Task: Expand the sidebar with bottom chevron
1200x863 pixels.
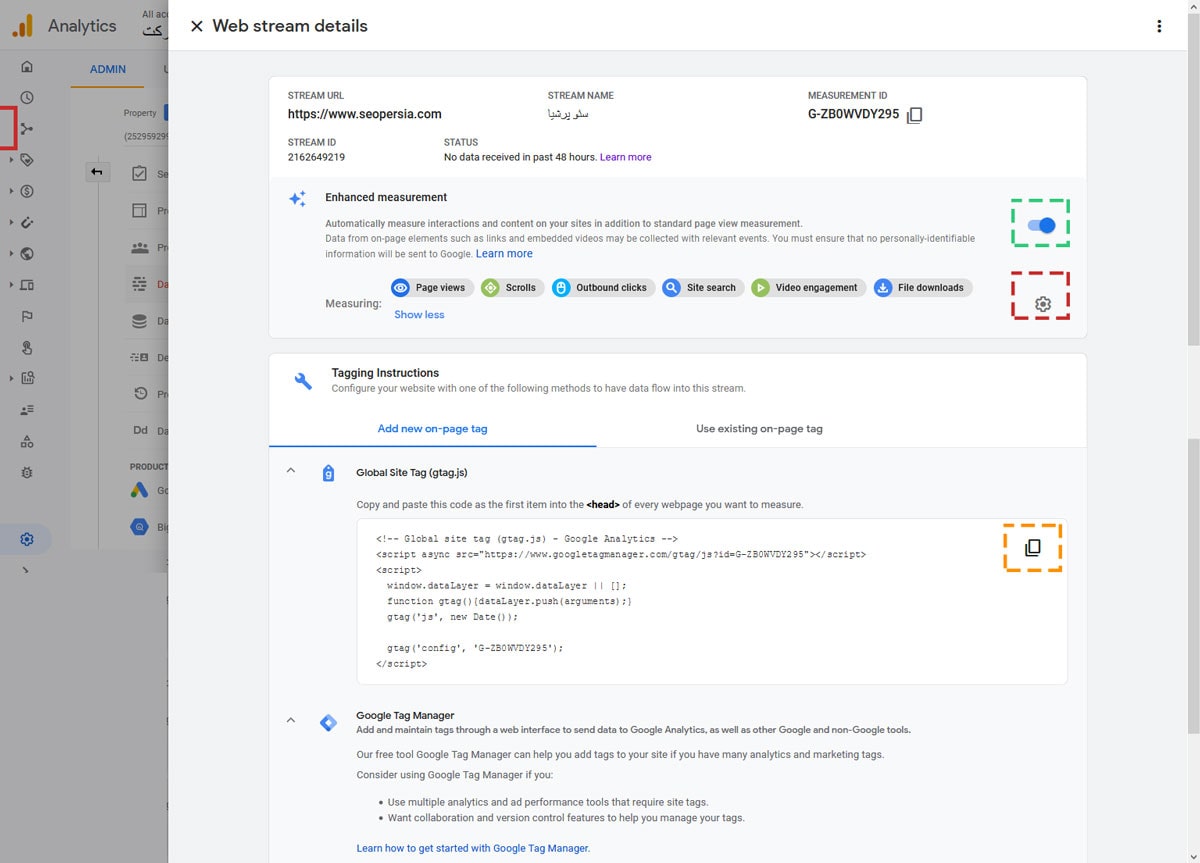Action: click(25, 570)
